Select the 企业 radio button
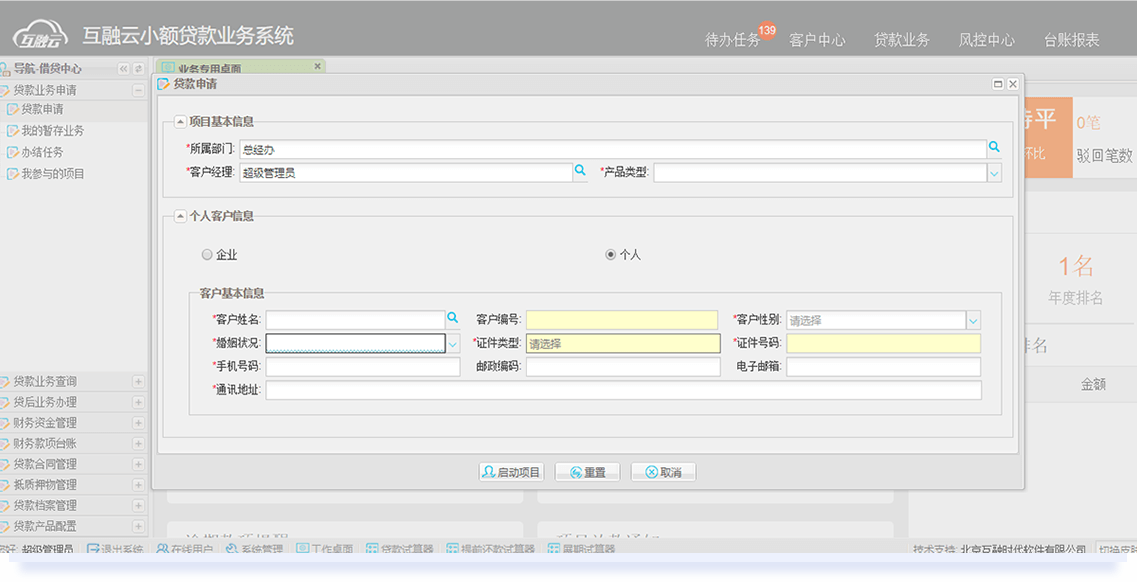The image size is (1137, 582). tap(207, 255)
